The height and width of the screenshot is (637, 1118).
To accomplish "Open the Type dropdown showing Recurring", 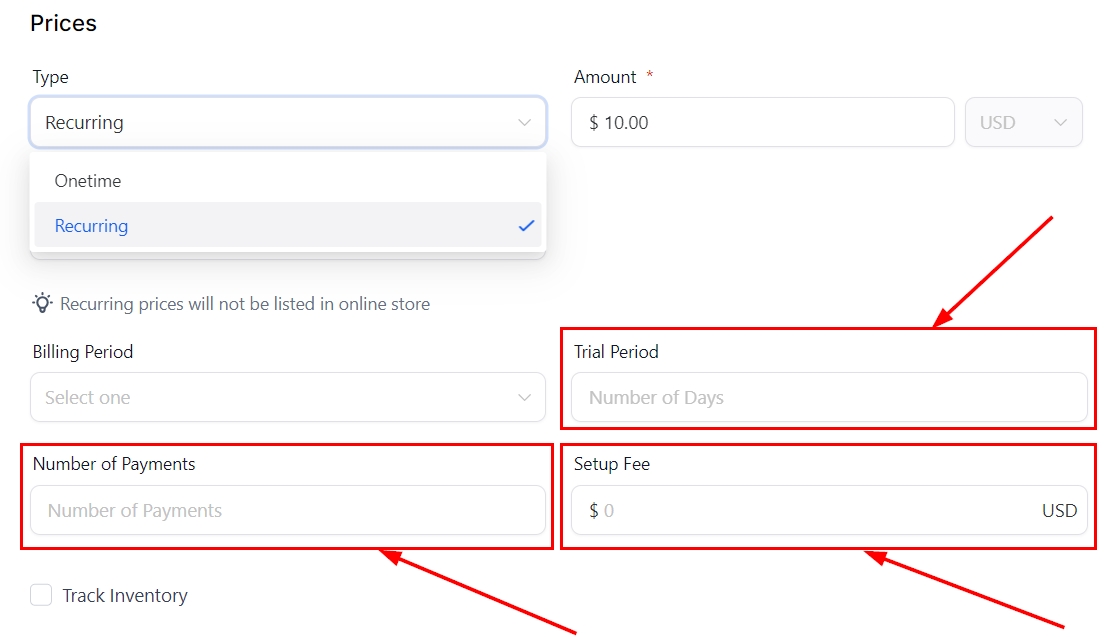I will (x=270, y=123).
